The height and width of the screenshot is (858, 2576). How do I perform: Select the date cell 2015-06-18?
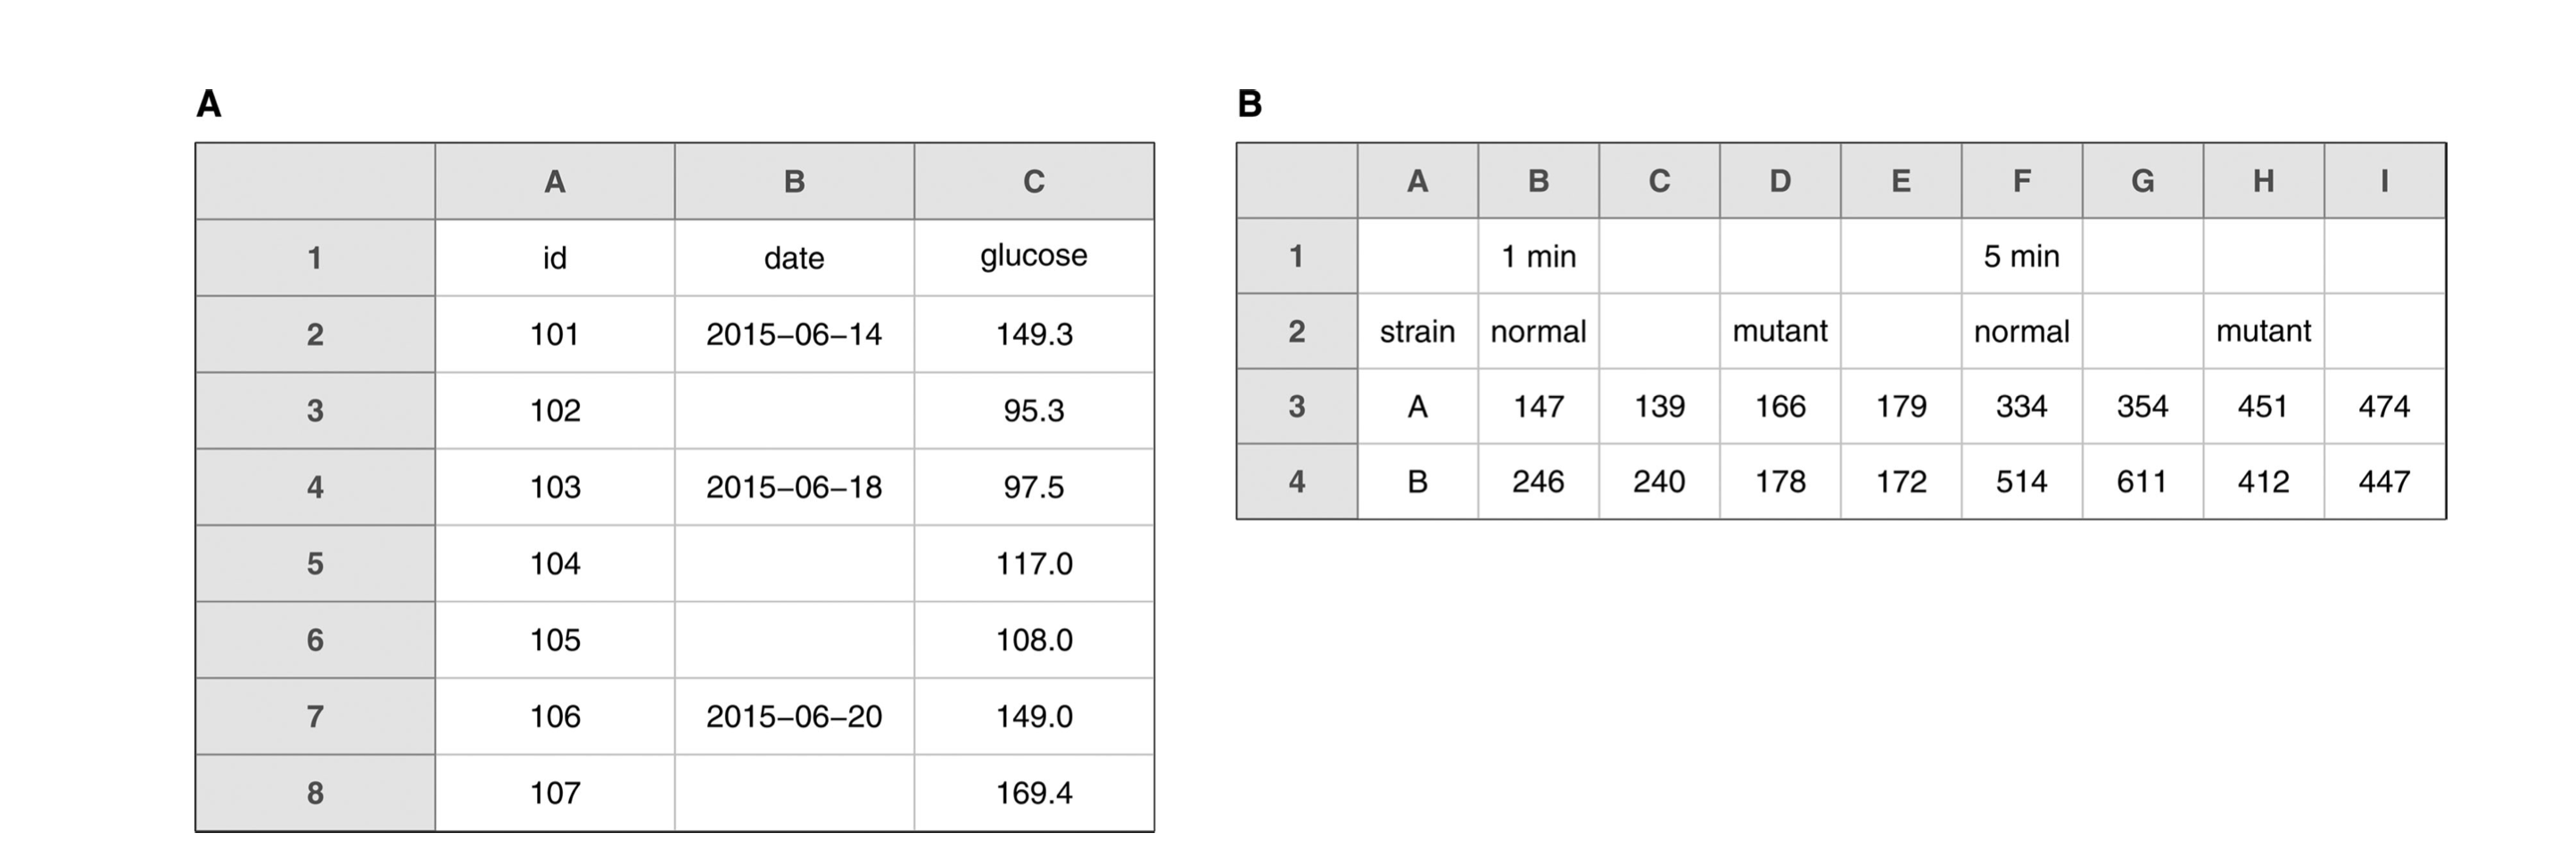pyautogui.click(x=794, y=487)
